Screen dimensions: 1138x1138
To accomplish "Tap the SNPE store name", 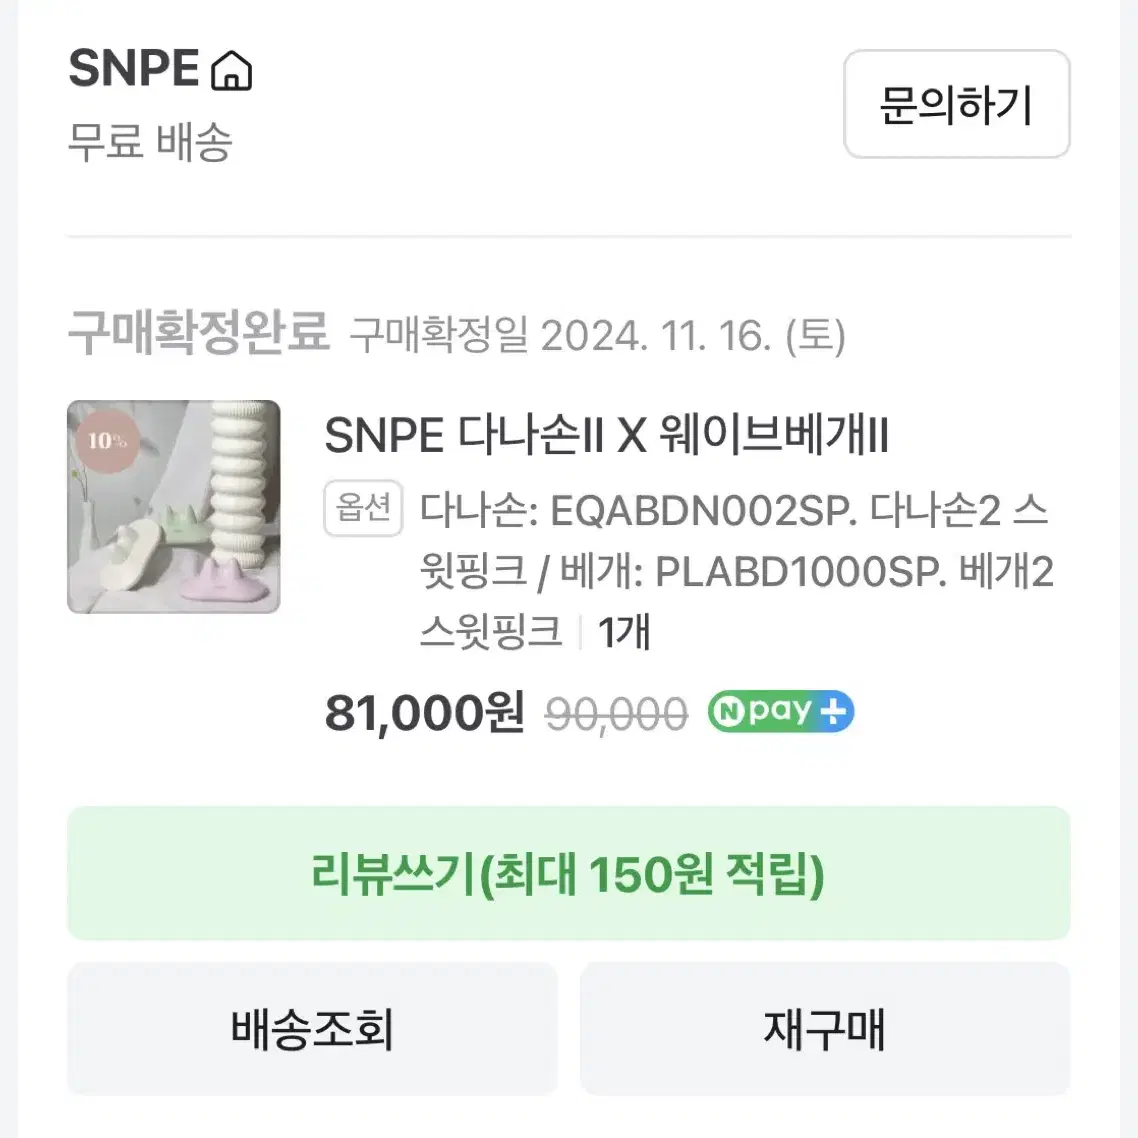I will pyautogui.click(x=134, y=69).
